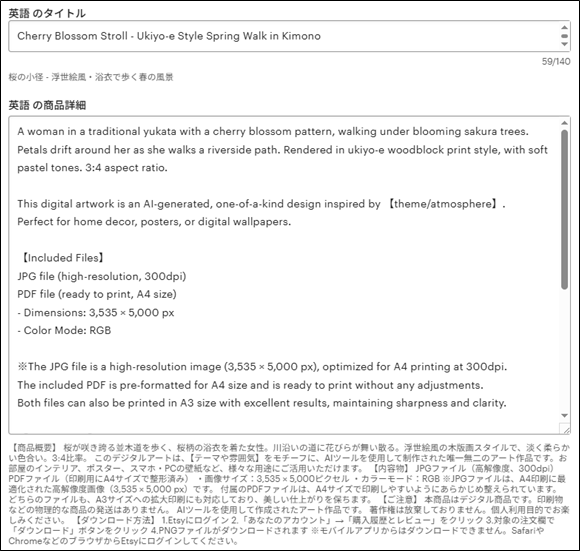Click the '【Included Files】' heading
Screen dimensions: 580x551
pyautogui.click(x=62, y=258)
